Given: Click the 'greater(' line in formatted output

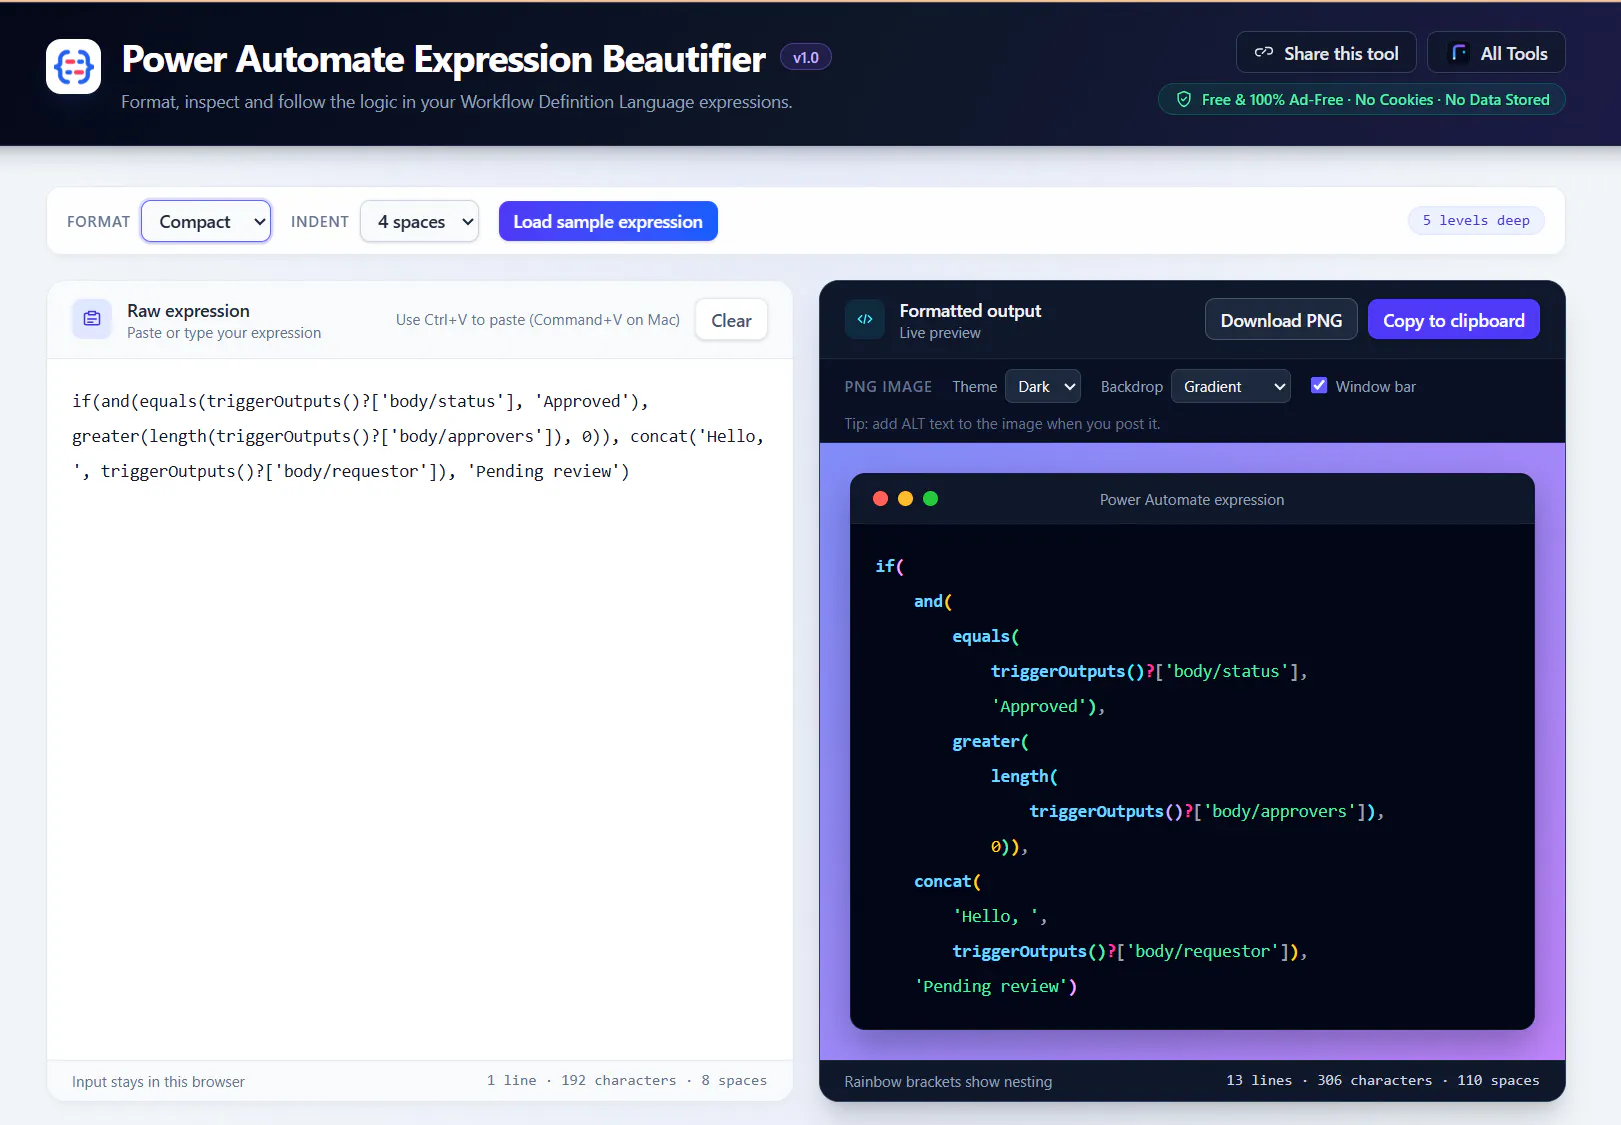Looking at the screenshot, I should click(990, 741).
